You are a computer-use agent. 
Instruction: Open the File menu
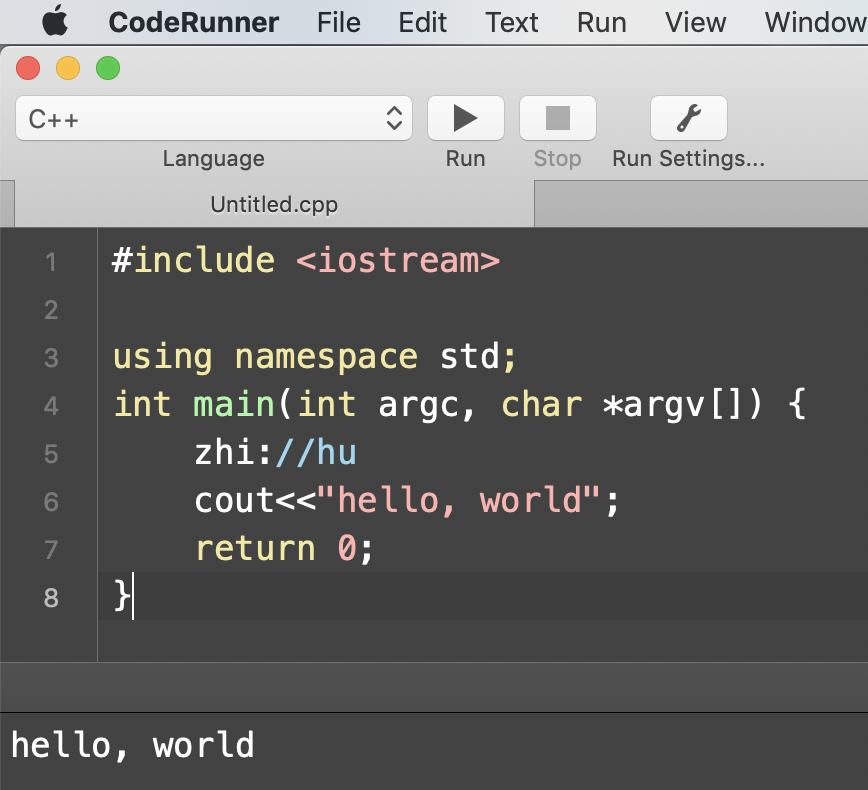[x=339, y=23]
